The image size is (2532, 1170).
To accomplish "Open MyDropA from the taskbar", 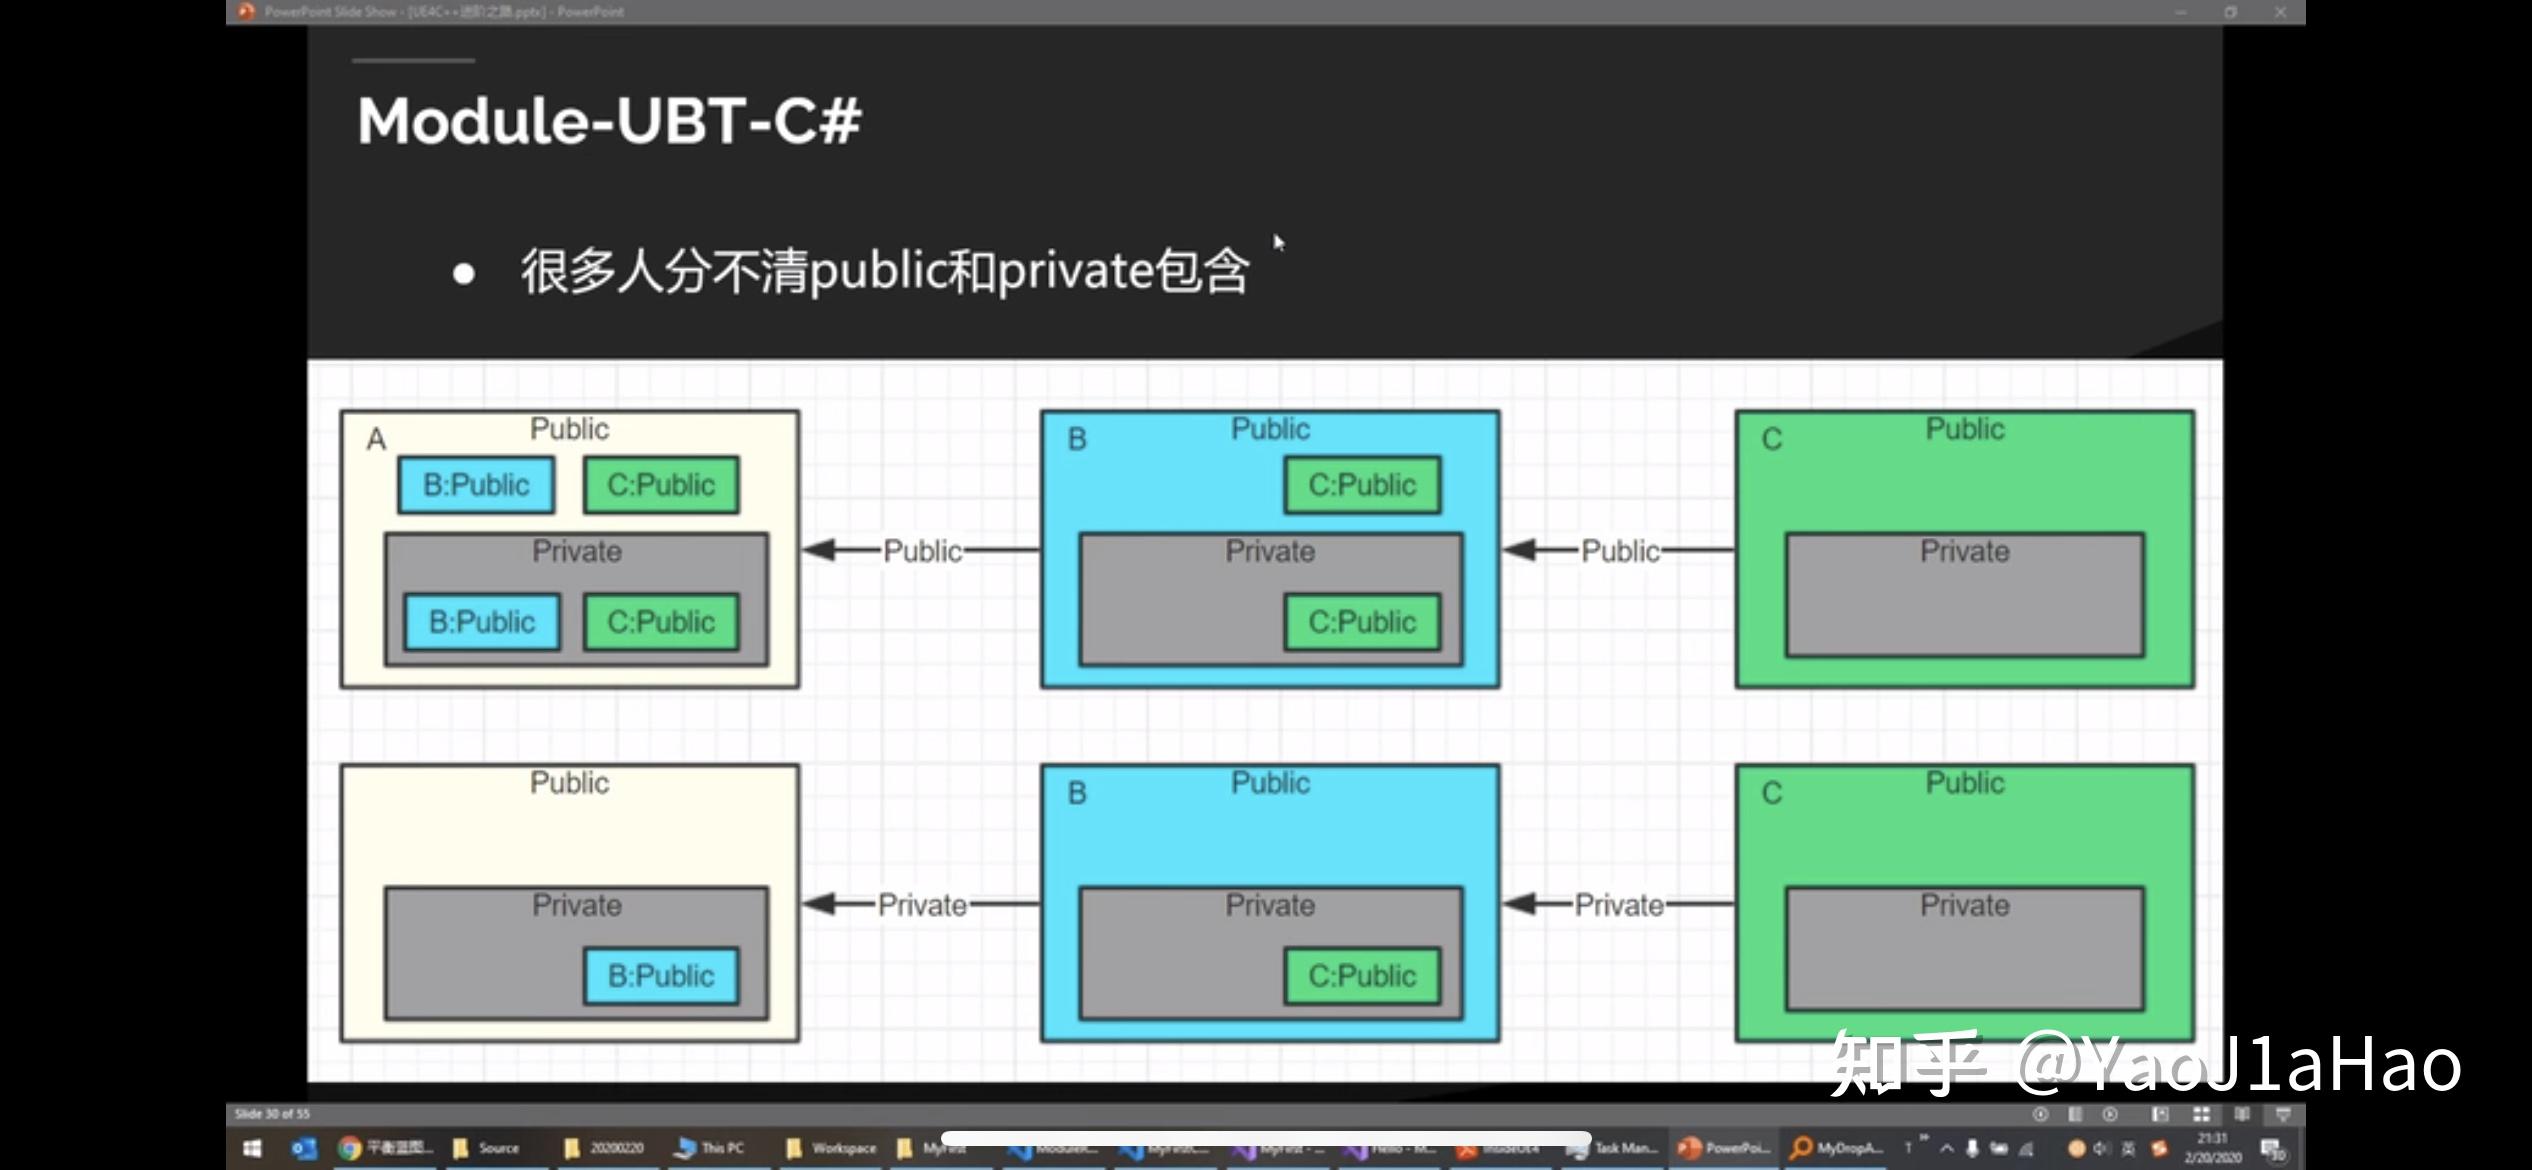I will tap(1805, 1148).
